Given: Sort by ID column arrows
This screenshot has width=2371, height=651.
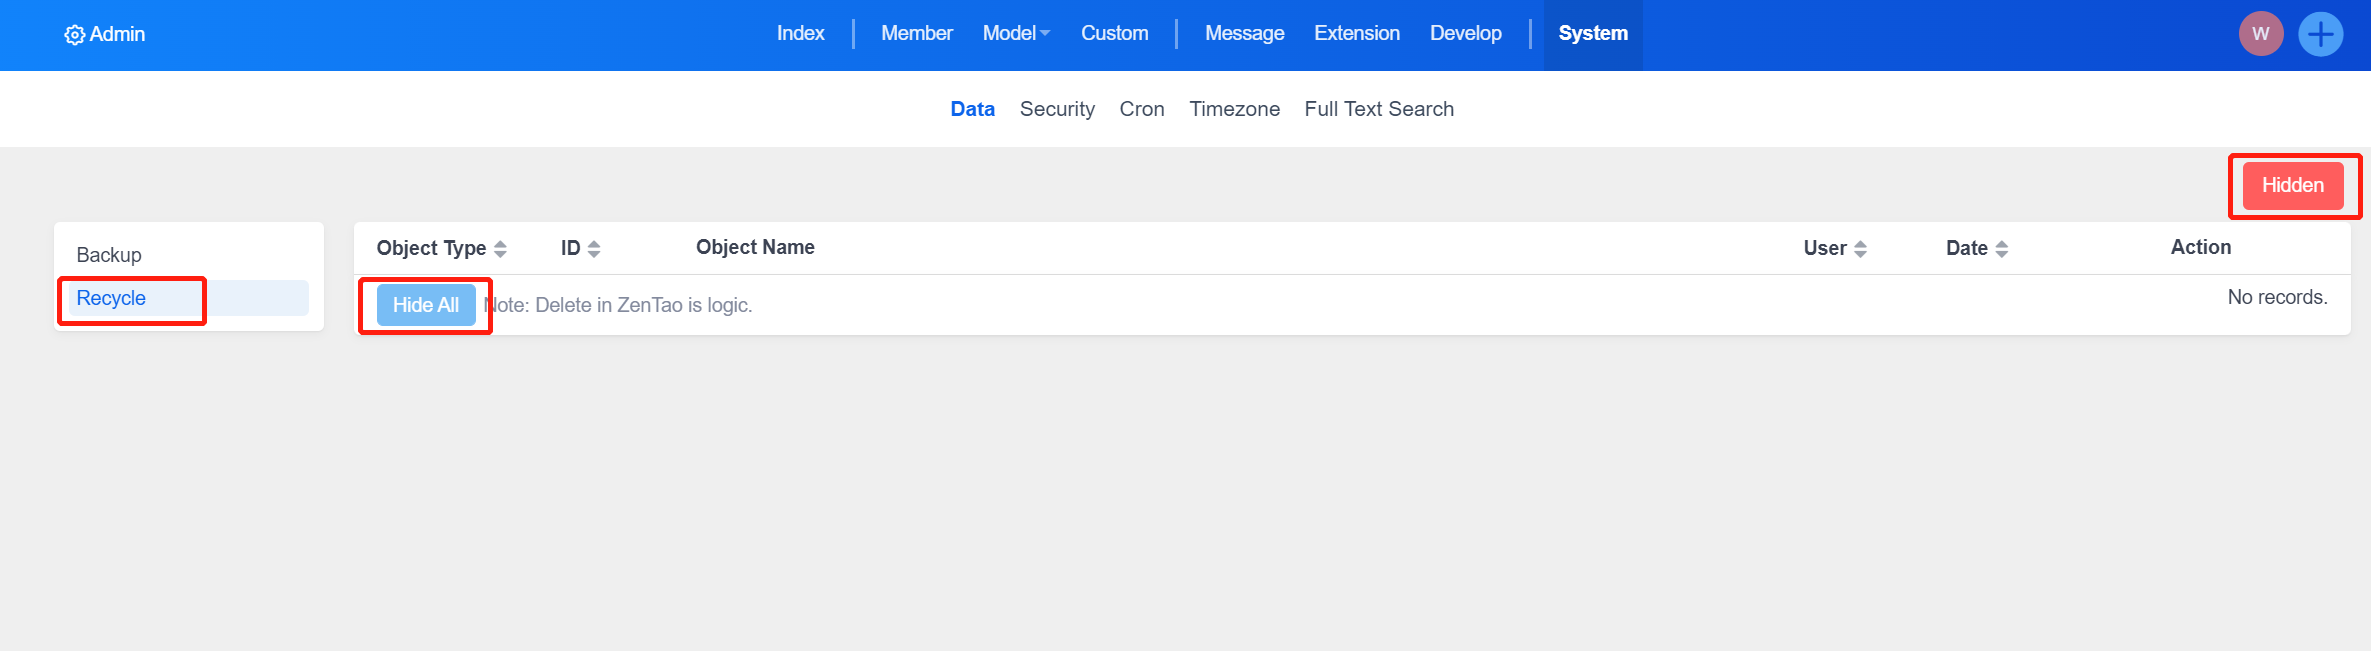Looking at the screenshot, I should [594, 249].
